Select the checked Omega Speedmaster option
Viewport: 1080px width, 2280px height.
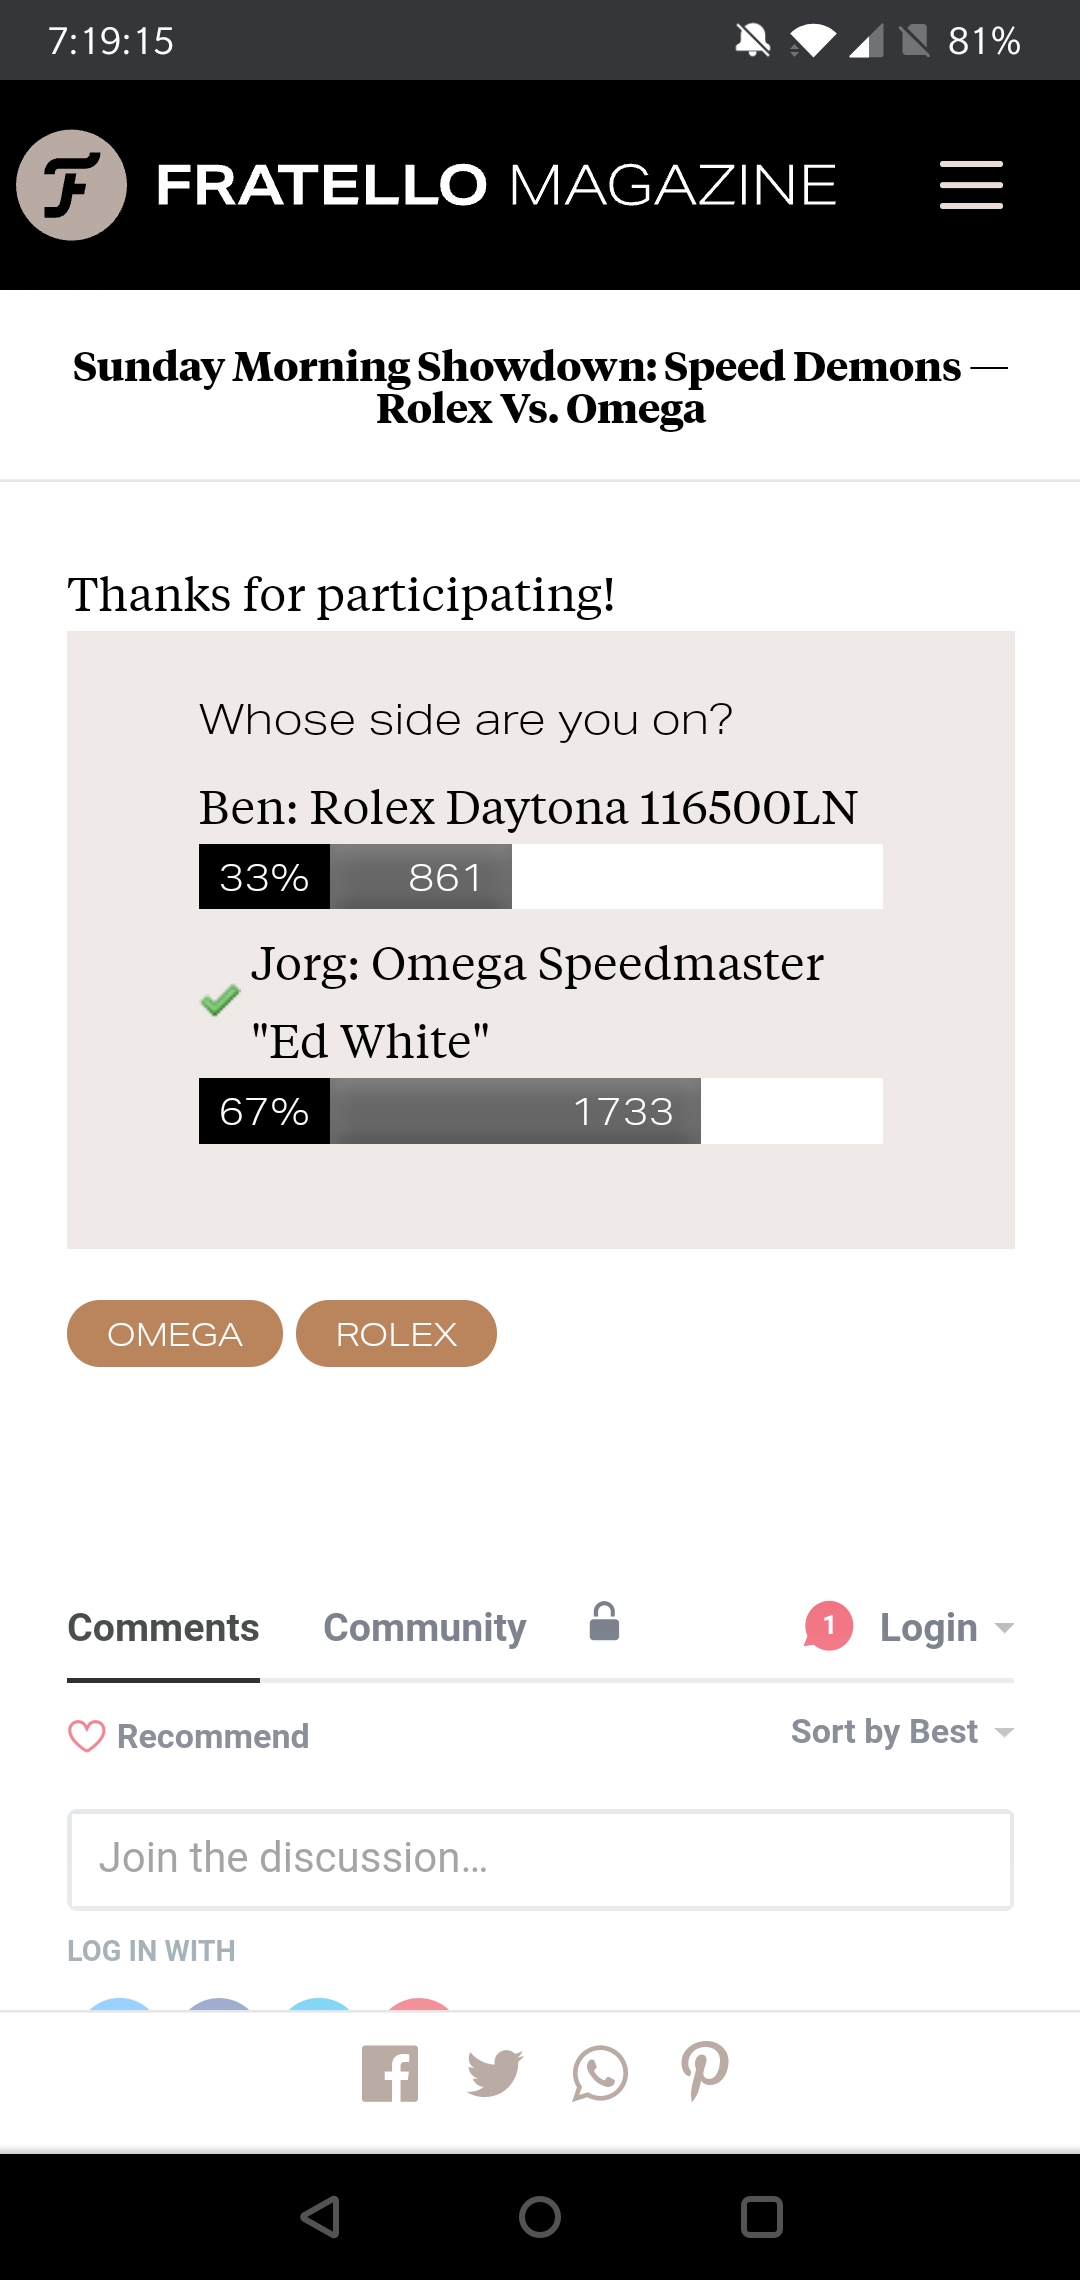click(x=536, y=1001)
